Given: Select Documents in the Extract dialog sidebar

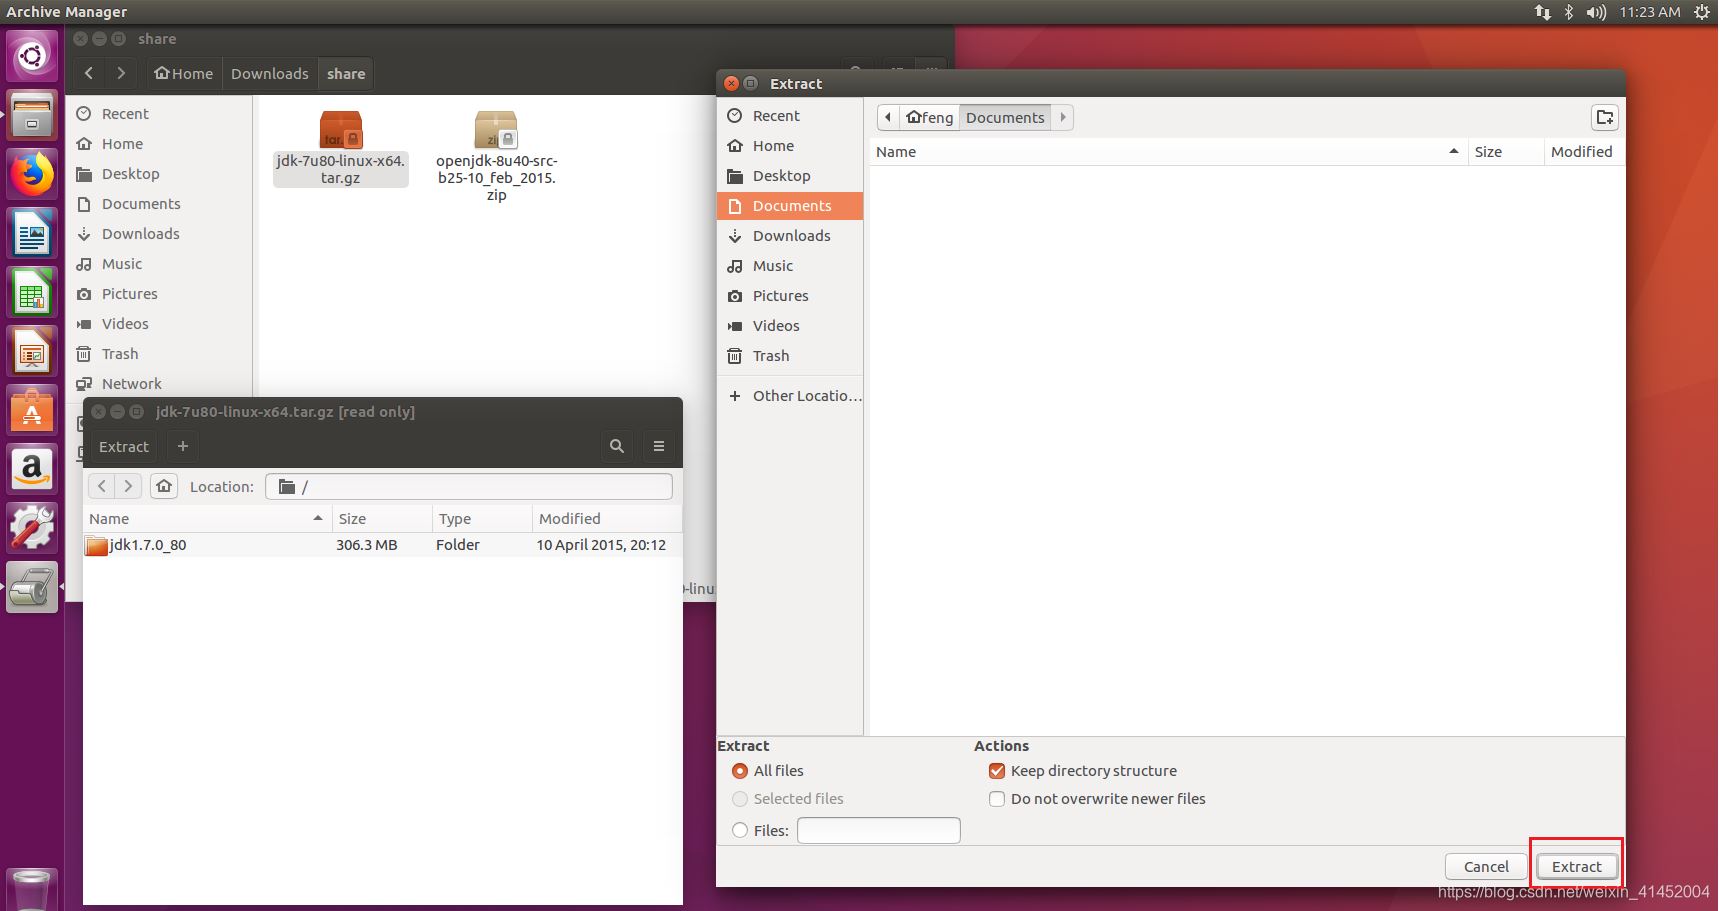Looking at the screenshot, I should (790, 206).
